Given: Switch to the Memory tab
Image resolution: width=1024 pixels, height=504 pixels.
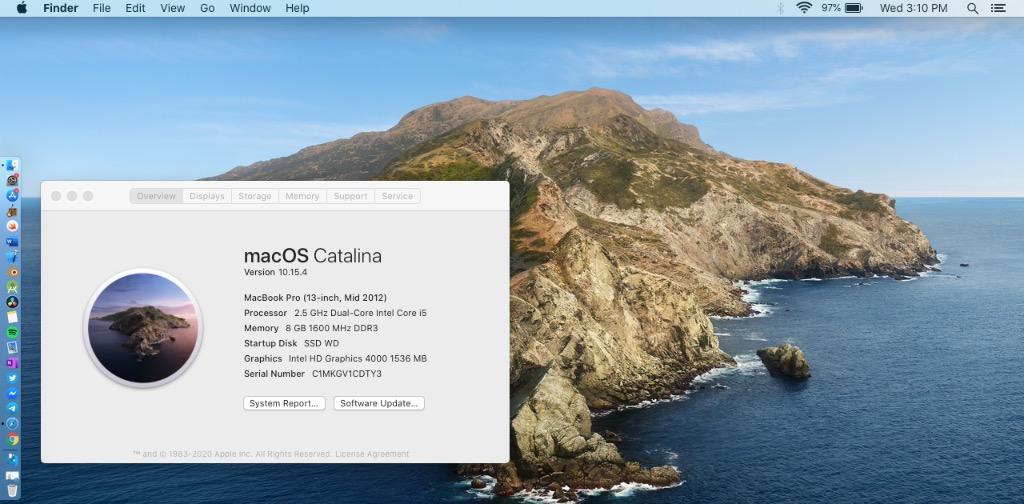Looking at the screenshot, I should click(302, 196).
